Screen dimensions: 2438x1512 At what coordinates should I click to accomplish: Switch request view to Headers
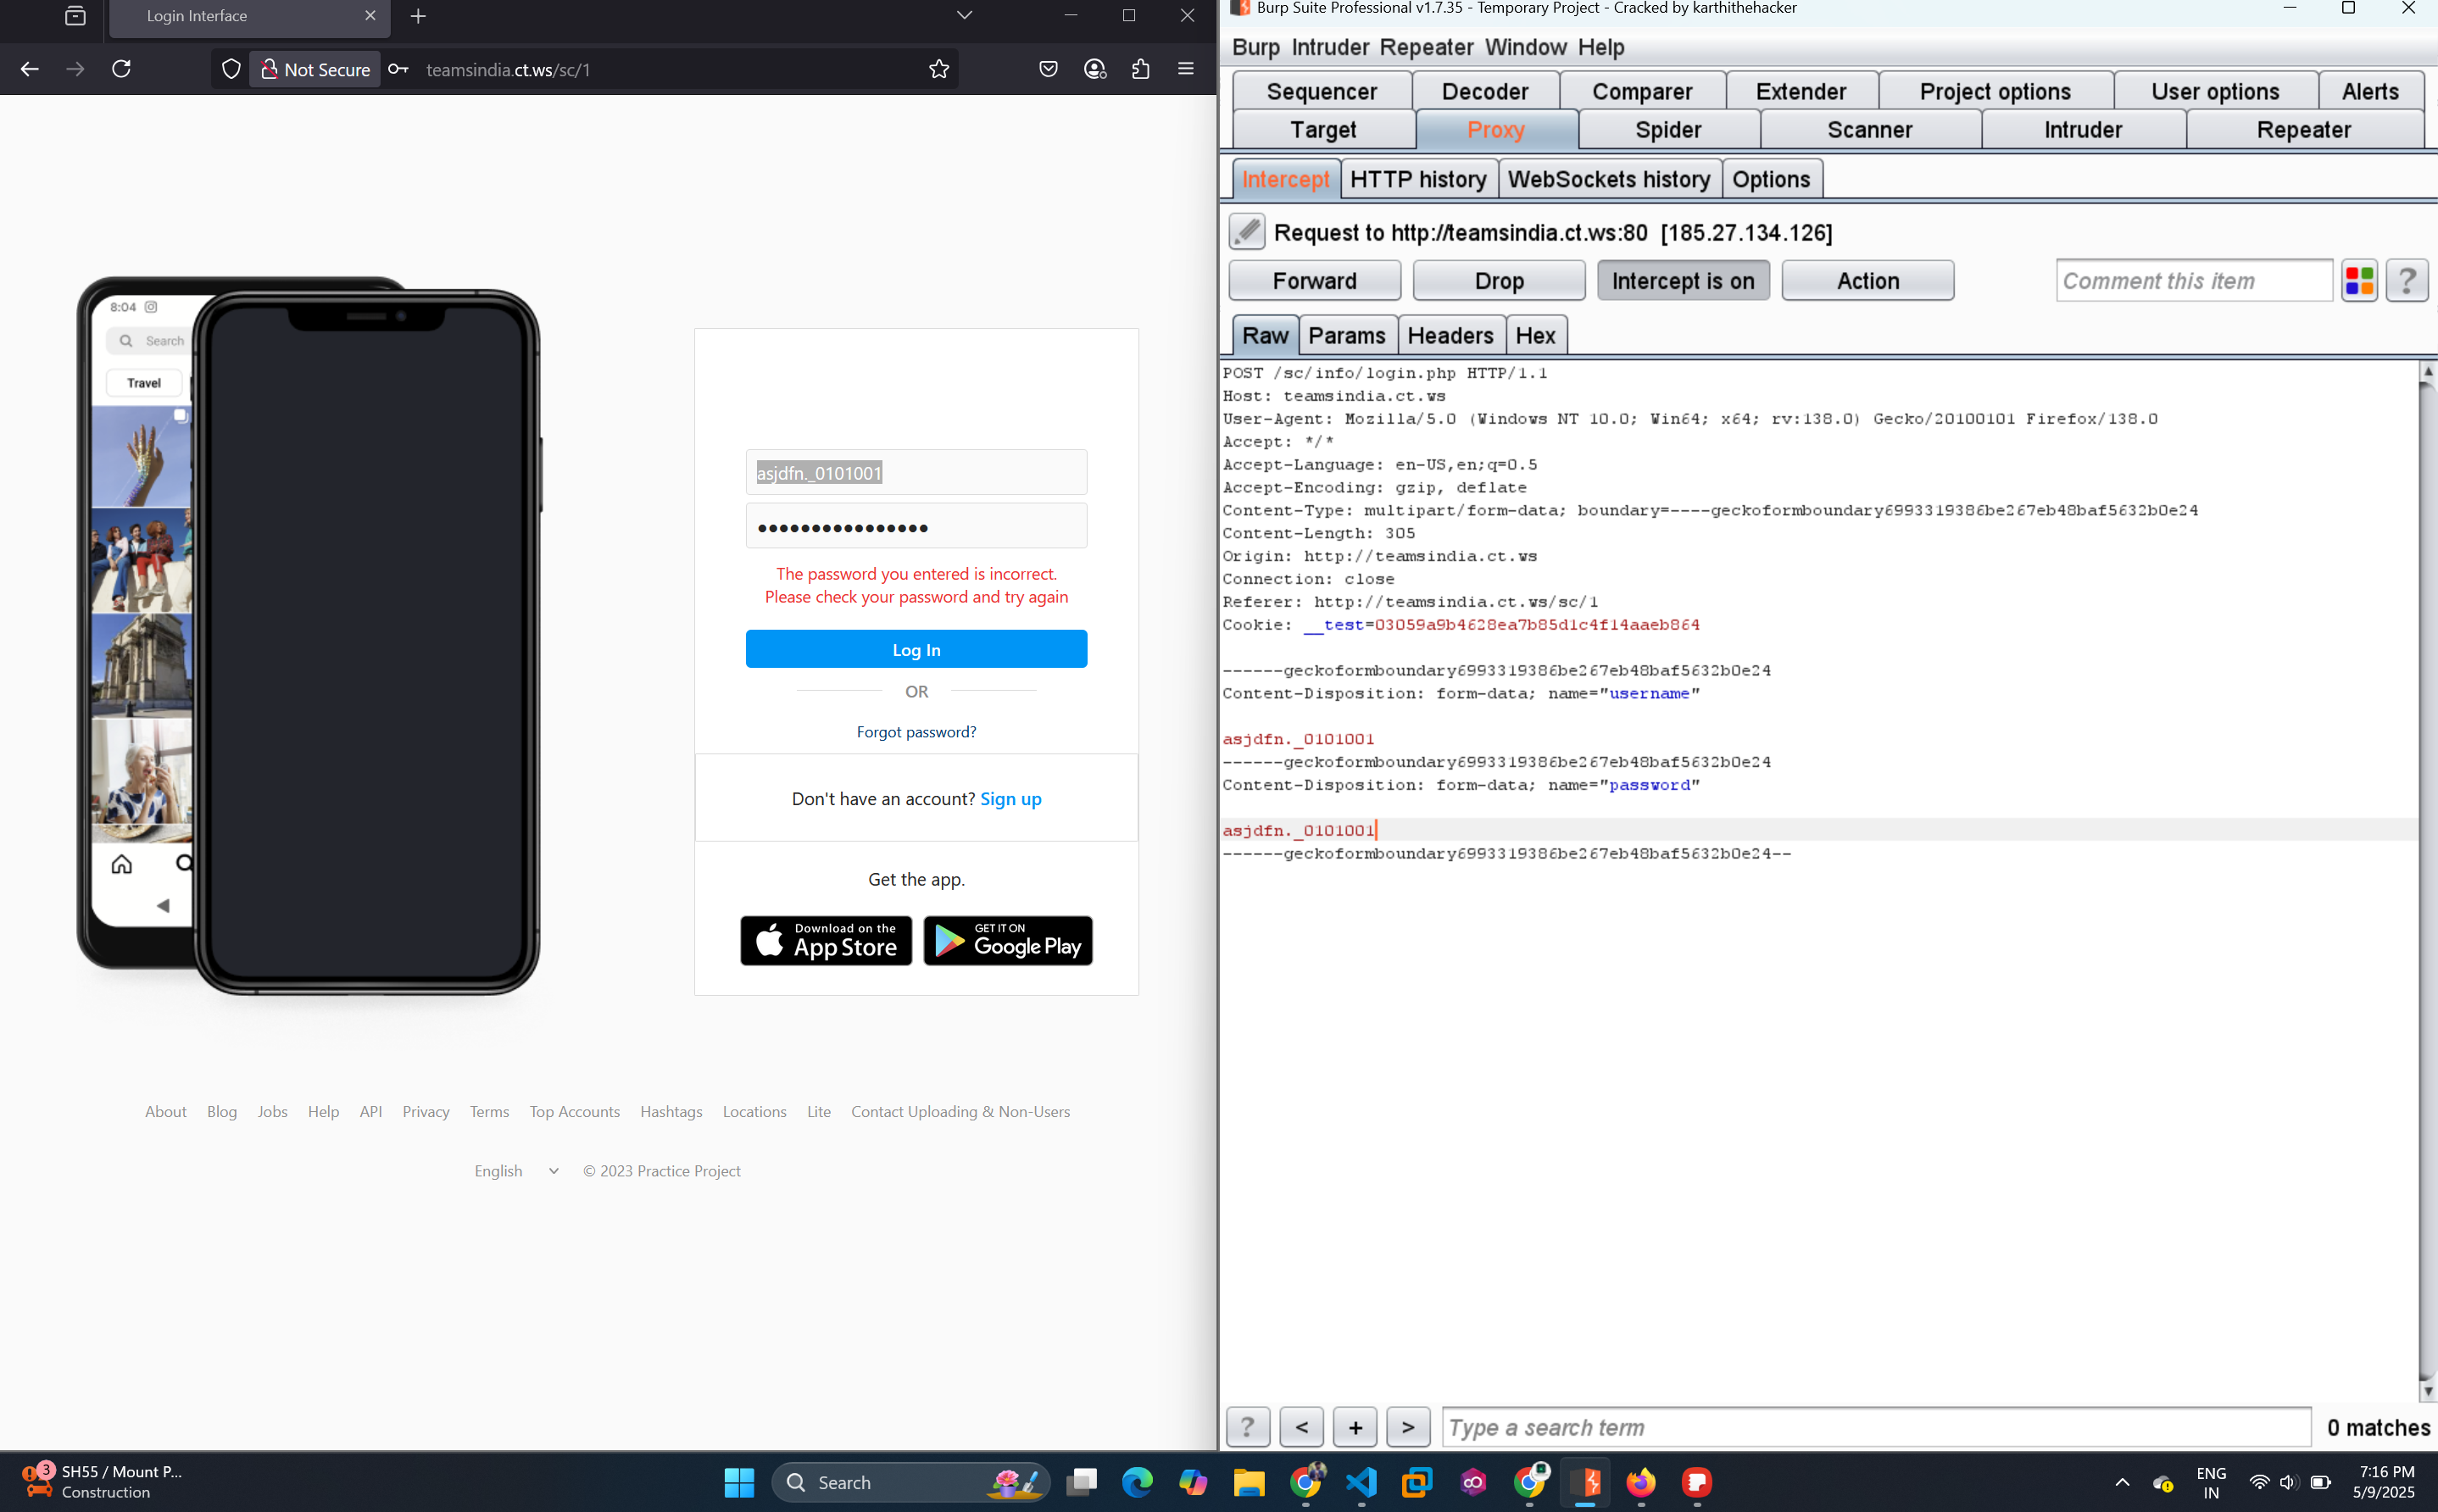[1450, 335]
